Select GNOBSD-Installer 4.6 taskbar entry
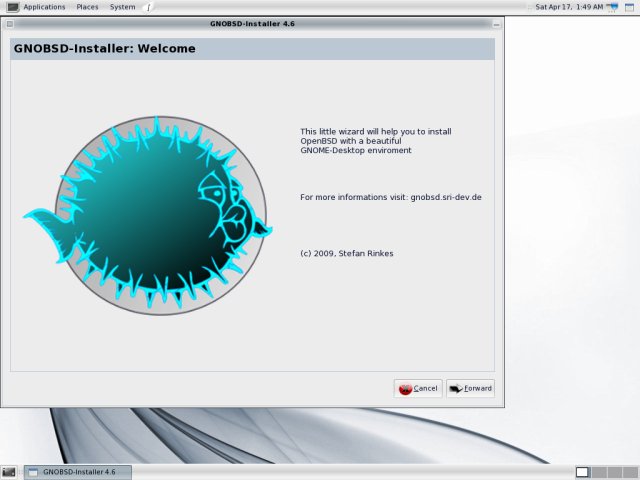 tap(78, 472)
